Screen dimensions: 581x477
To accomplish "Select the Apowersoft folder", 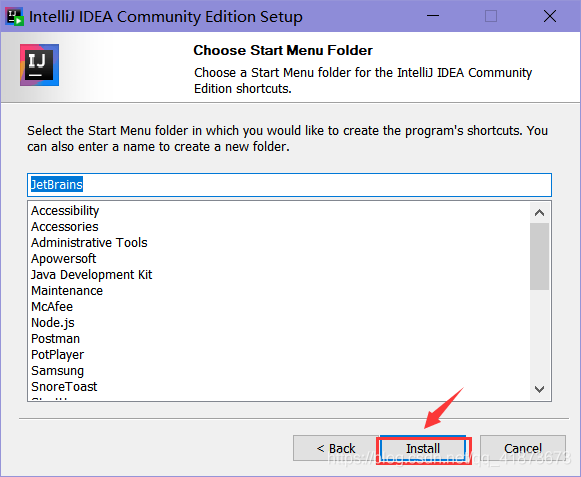I will tap(64, 258).
